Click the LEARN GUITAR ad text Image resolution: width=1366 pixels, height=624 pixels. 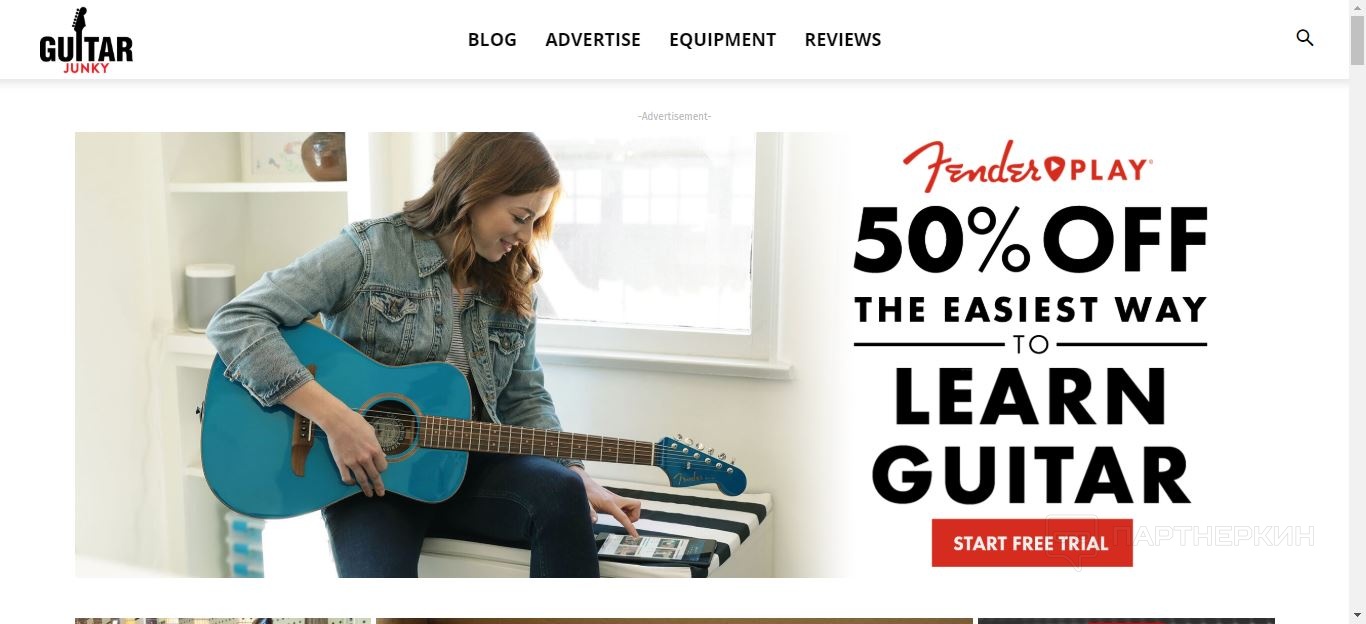click(x=1030, y=436)
